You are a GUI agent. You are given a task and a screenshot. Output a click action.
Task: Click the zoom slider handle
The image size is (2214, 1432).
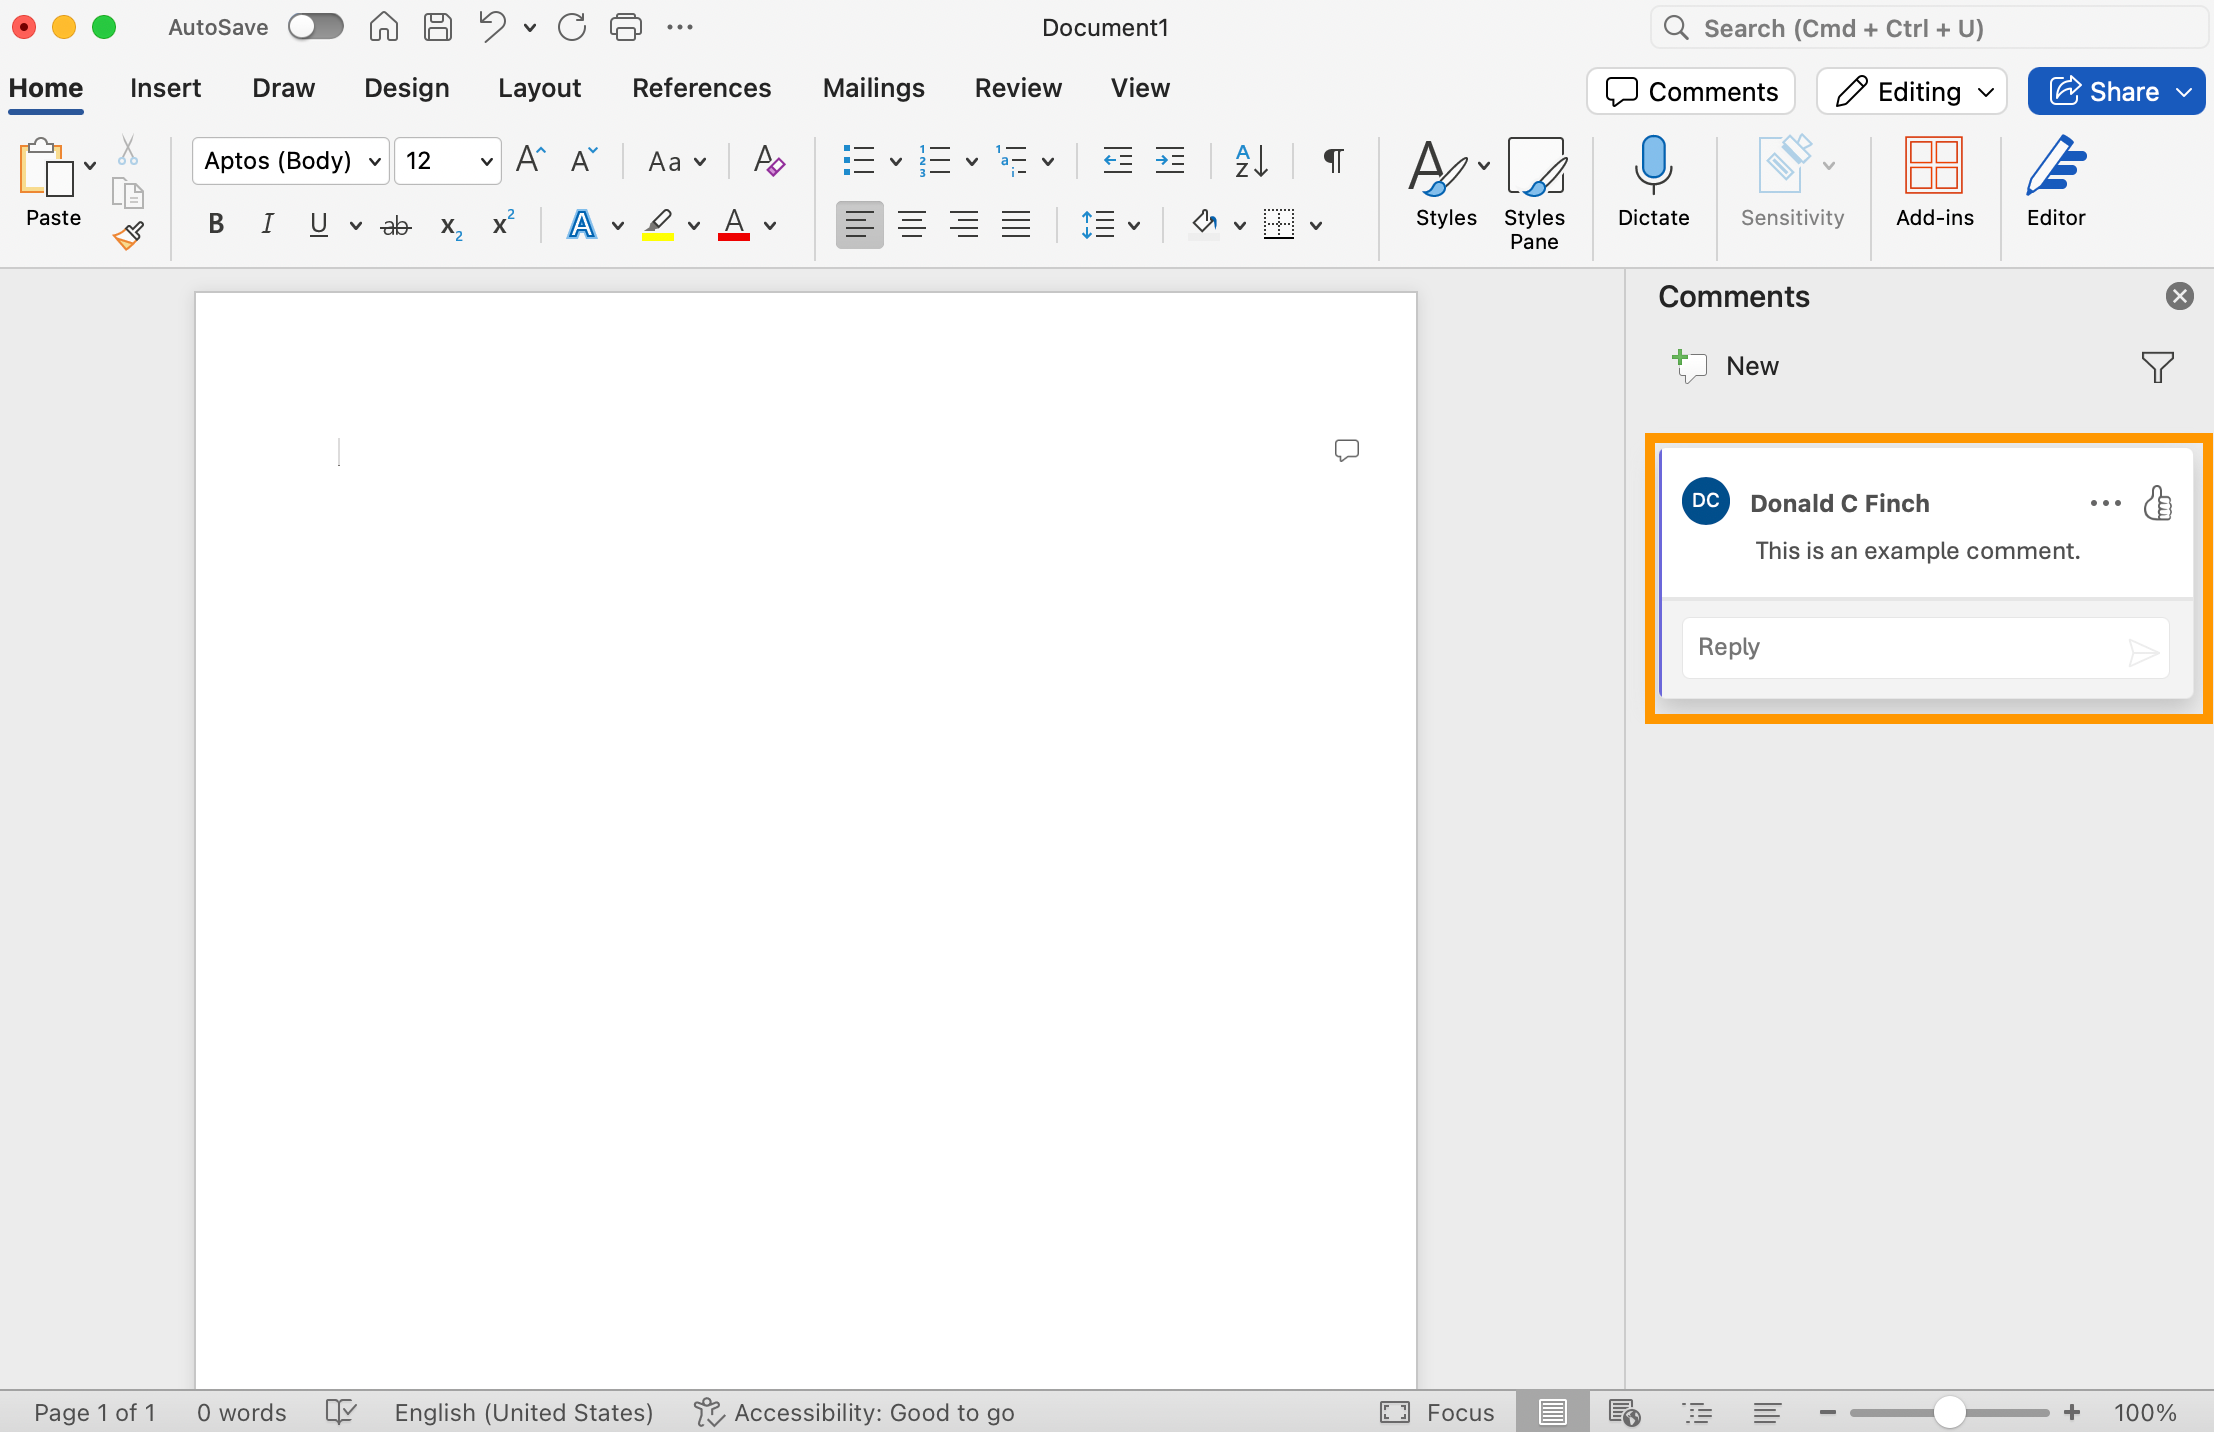tap(1948, 1412)
